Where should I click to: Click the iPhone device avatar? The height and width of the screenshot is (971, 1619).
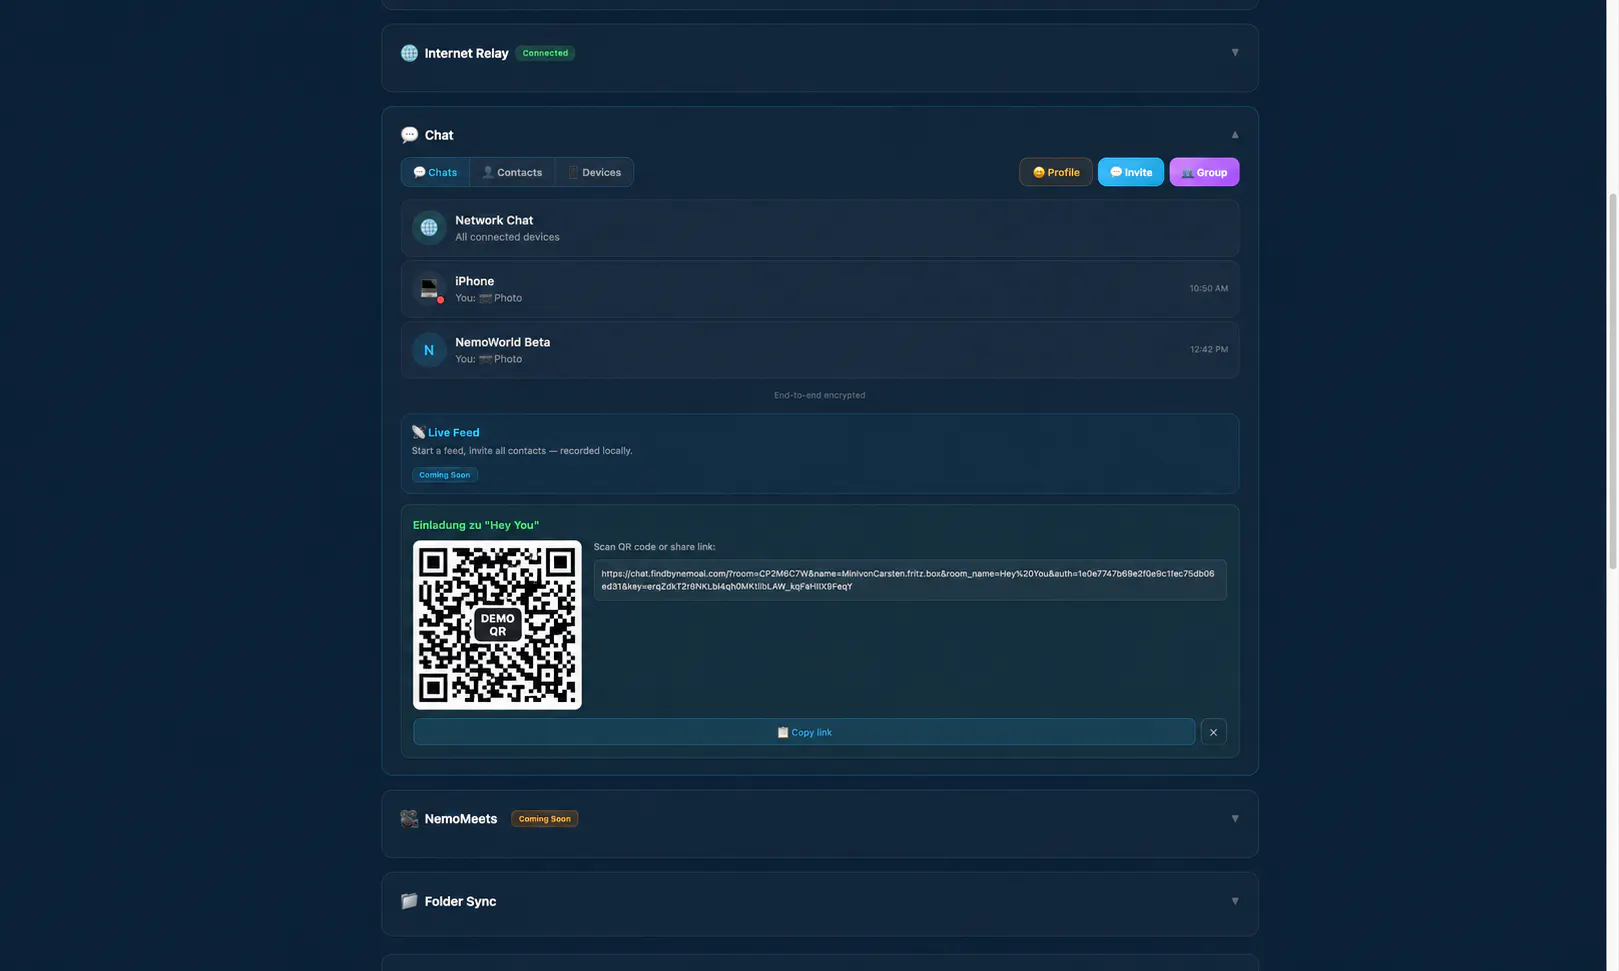click(429, 289)
